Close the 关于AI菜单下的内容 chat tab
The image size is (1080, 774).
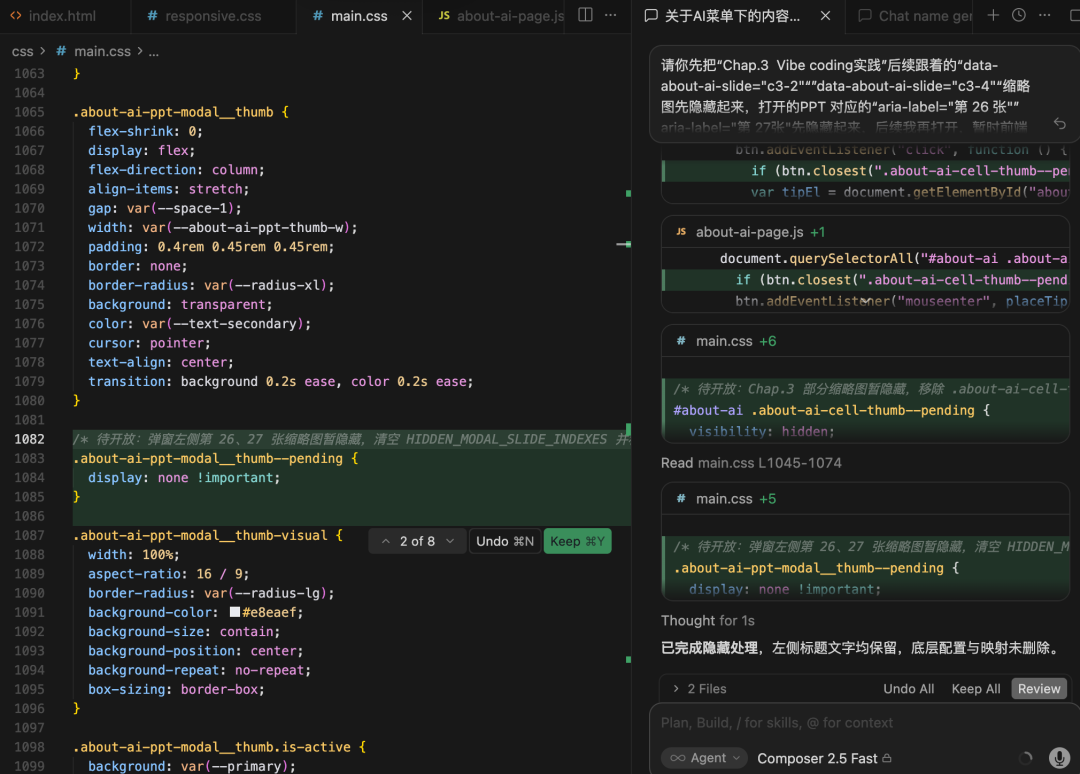[825, 16]
